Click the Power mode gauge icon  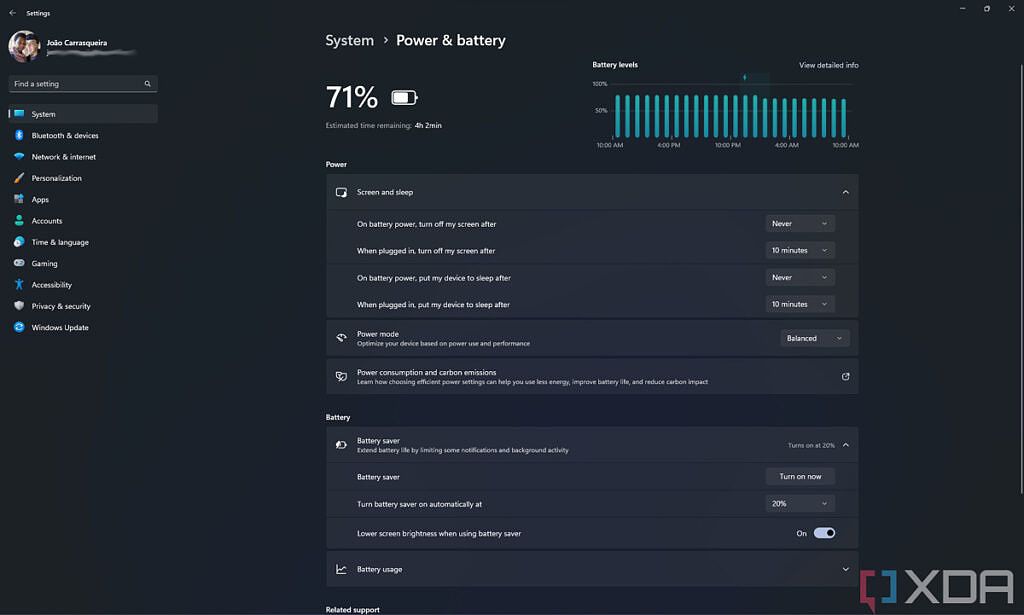(343, 337)
